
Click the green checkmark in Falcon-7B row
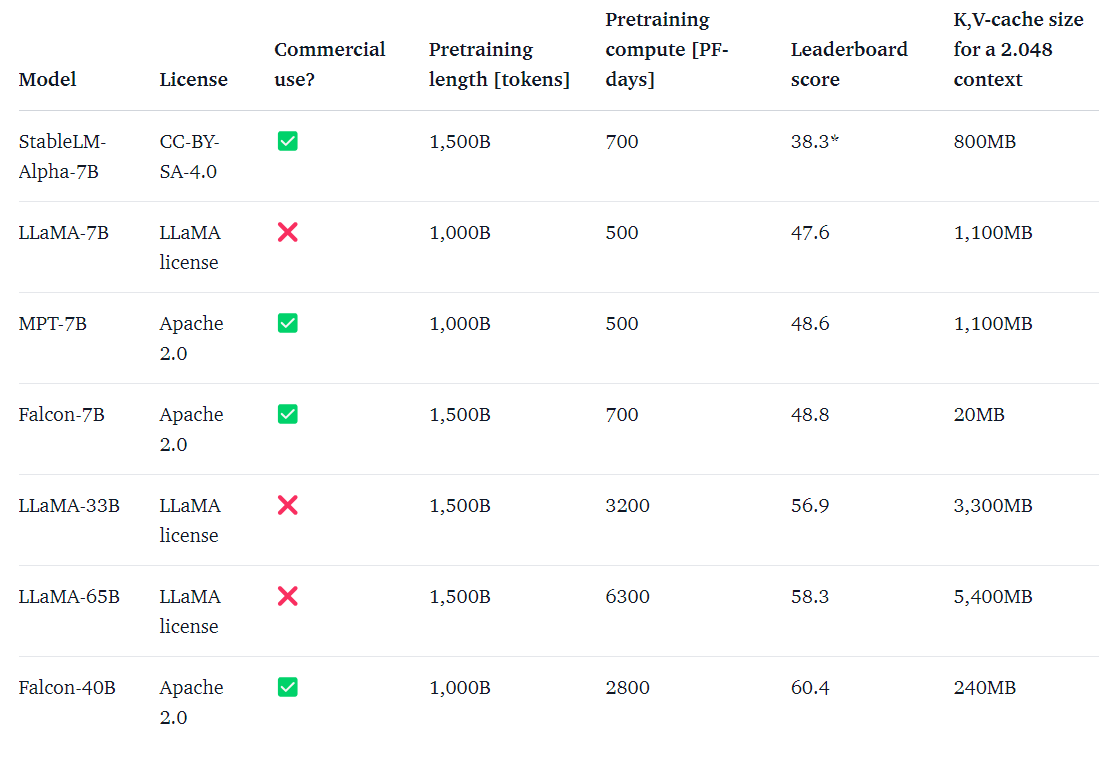coord(288,414)
